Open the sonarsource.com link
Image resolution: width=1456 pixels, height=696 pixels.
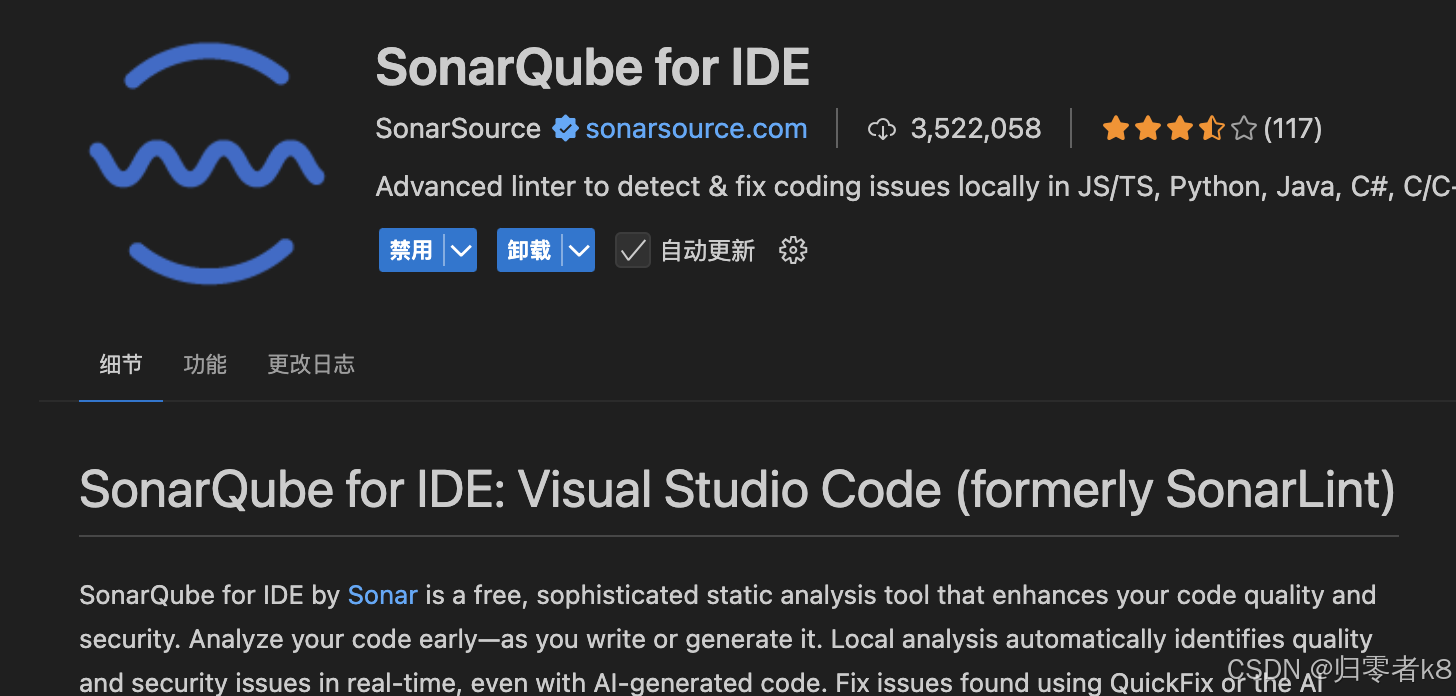(695, 128)
